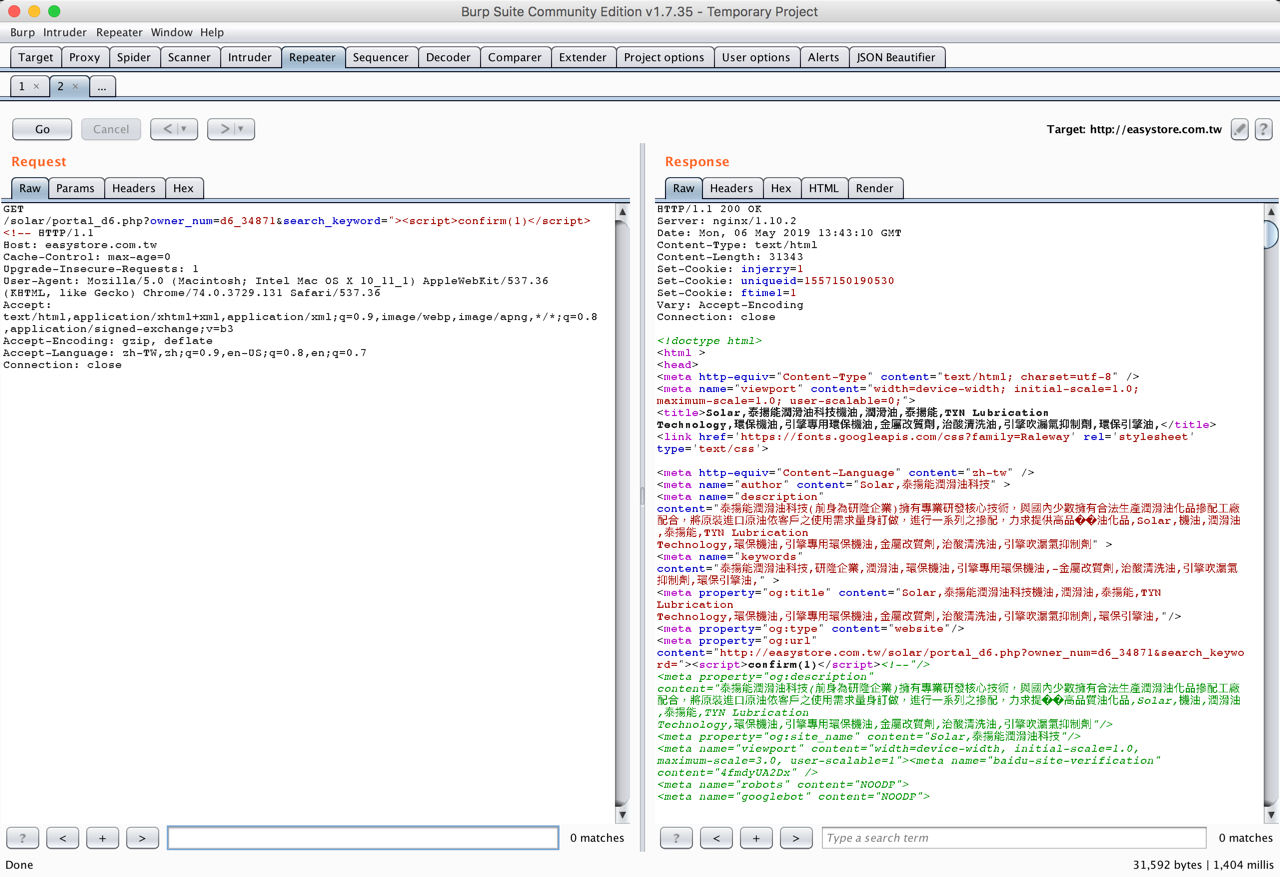Open the Window menu
1280x877 pixels.
[171, 32]
